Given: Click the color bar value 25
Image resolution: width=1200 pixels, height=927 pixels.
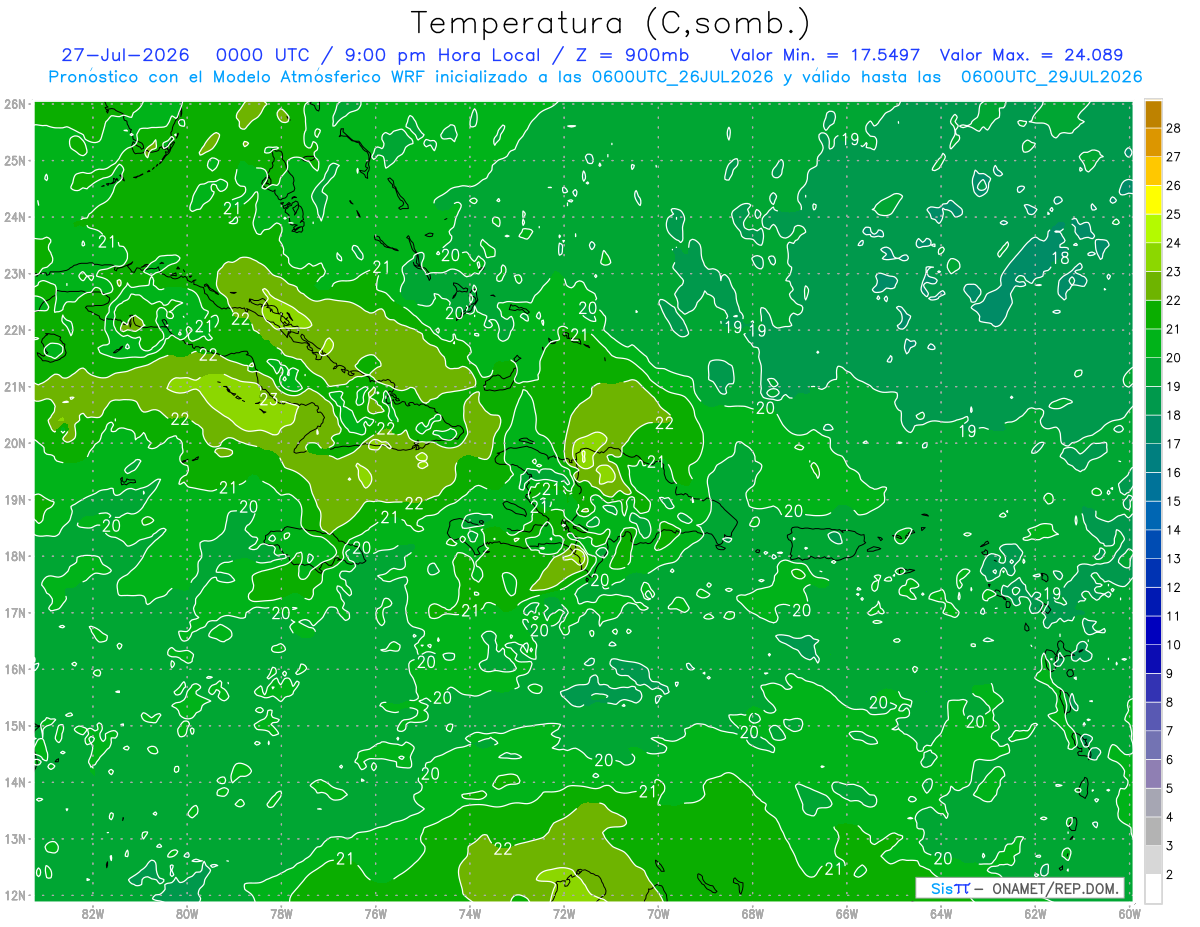Looking at the screenshot, I should (x=1174, y=214).
